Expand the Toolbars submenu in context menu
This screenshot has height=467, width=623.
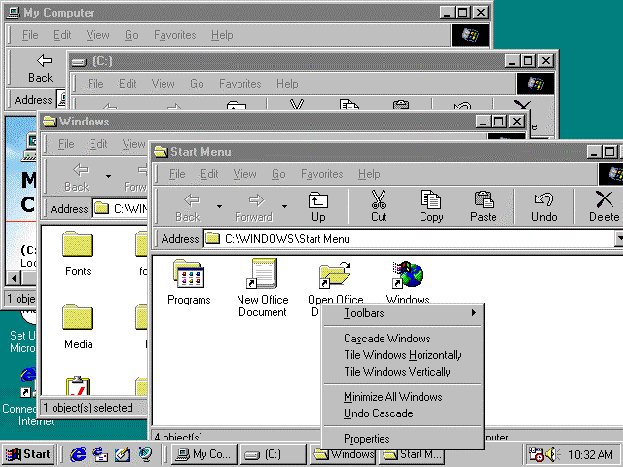pyautogui.click(x=402, y=313)
